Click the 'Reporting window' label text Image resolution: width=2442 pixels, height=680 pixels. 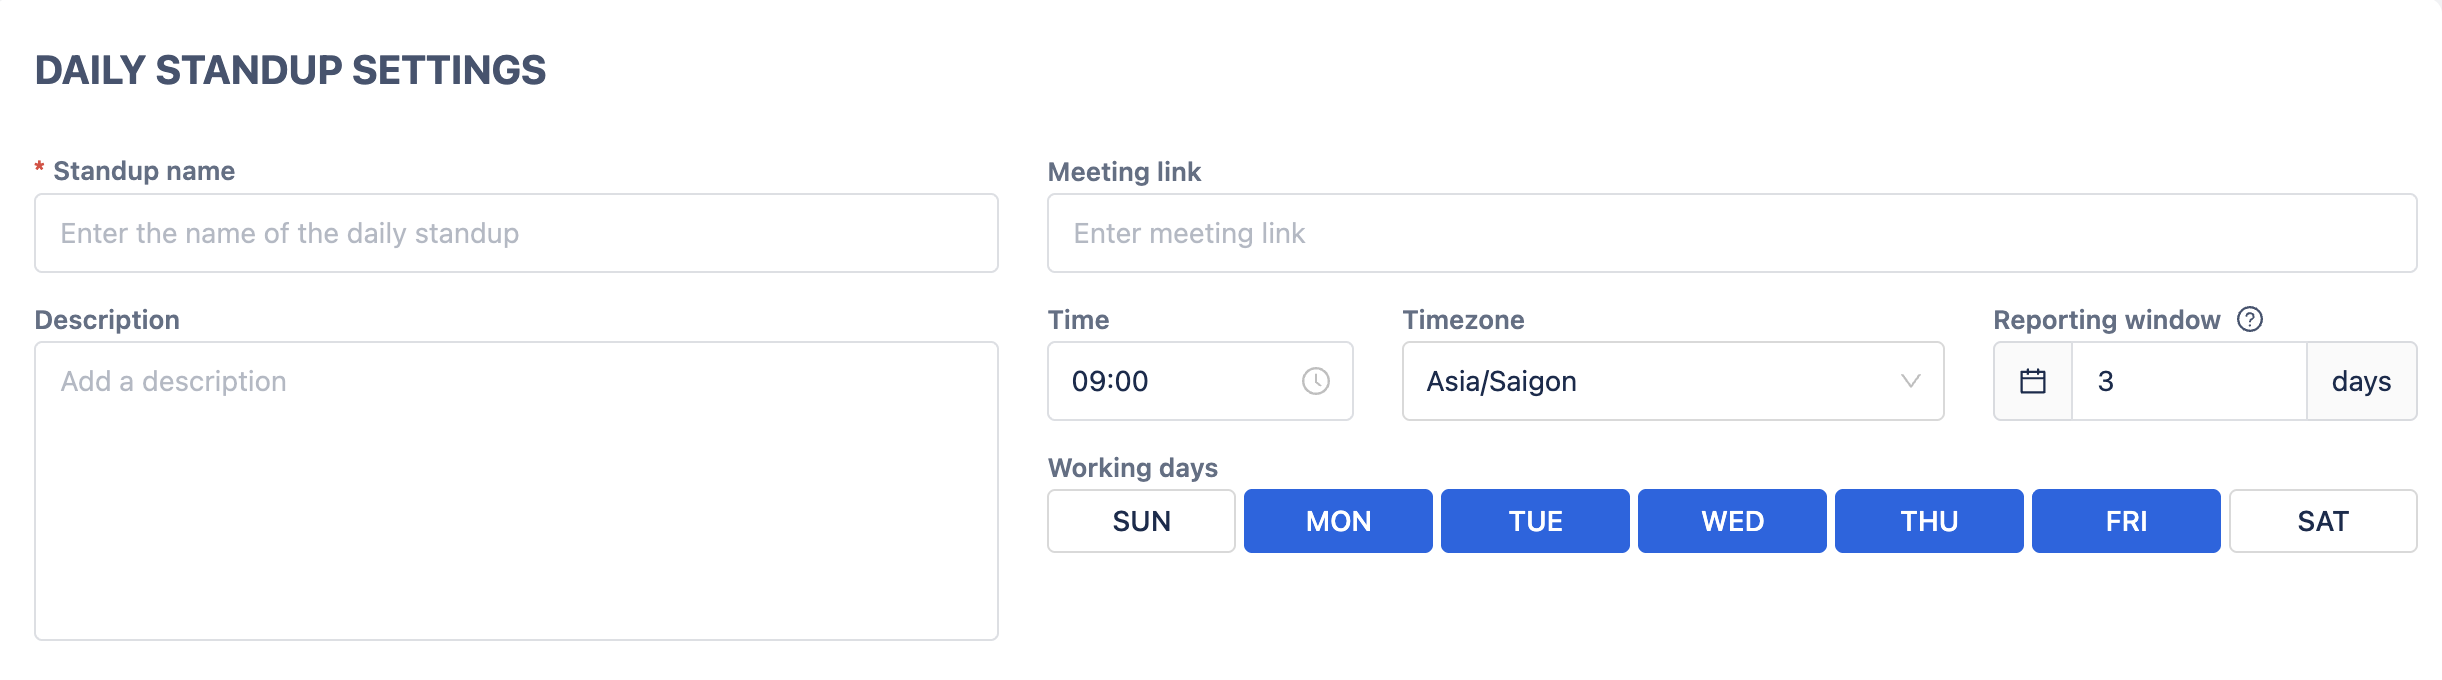click(x=2106, y=320)
